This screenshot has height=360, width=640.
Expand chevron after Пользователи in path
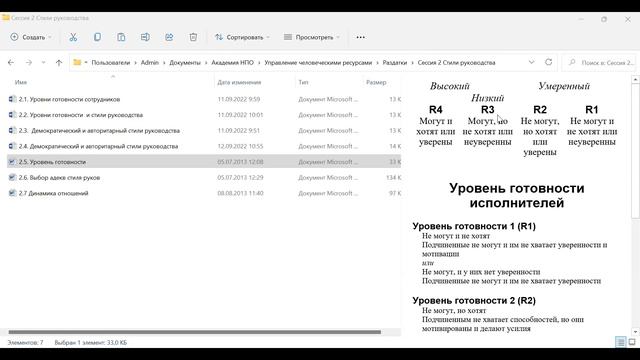click(x=136, y=63)
